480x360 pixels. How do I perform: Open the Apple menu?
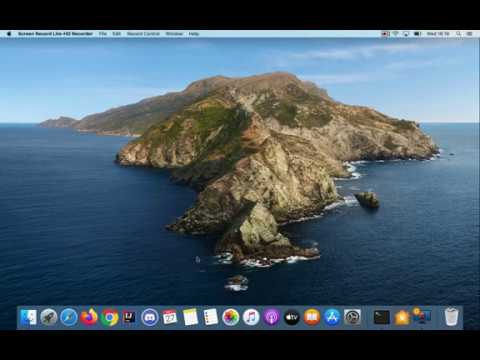point(9,34)
